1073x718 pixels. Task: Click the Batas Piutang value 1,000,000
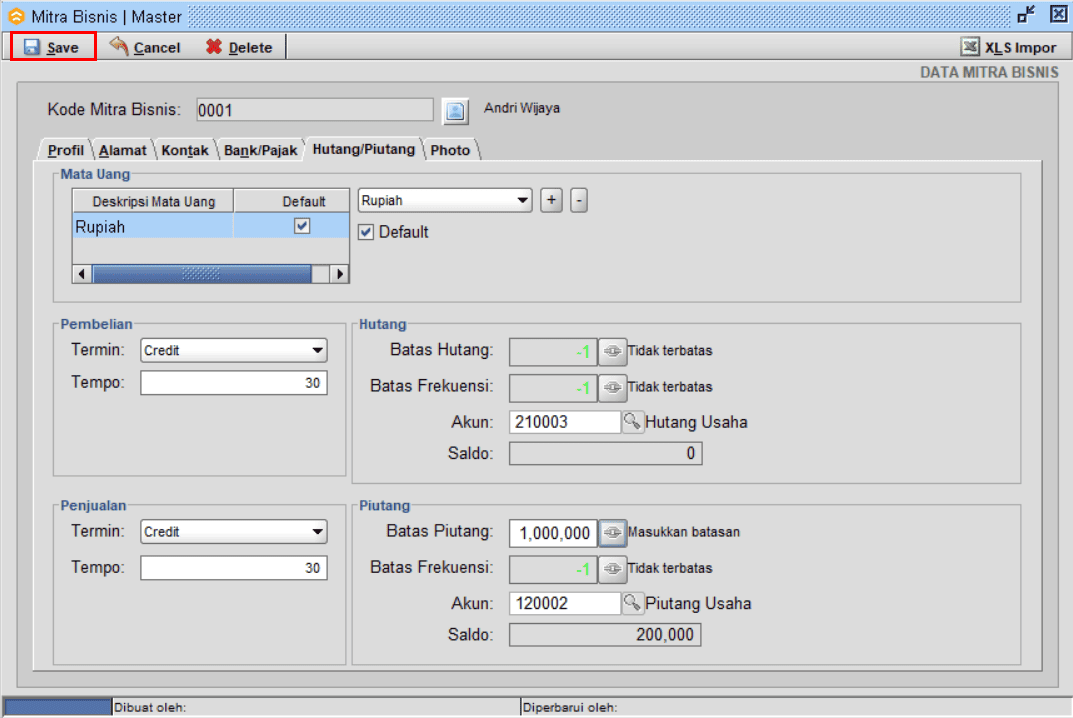point(553,533)
